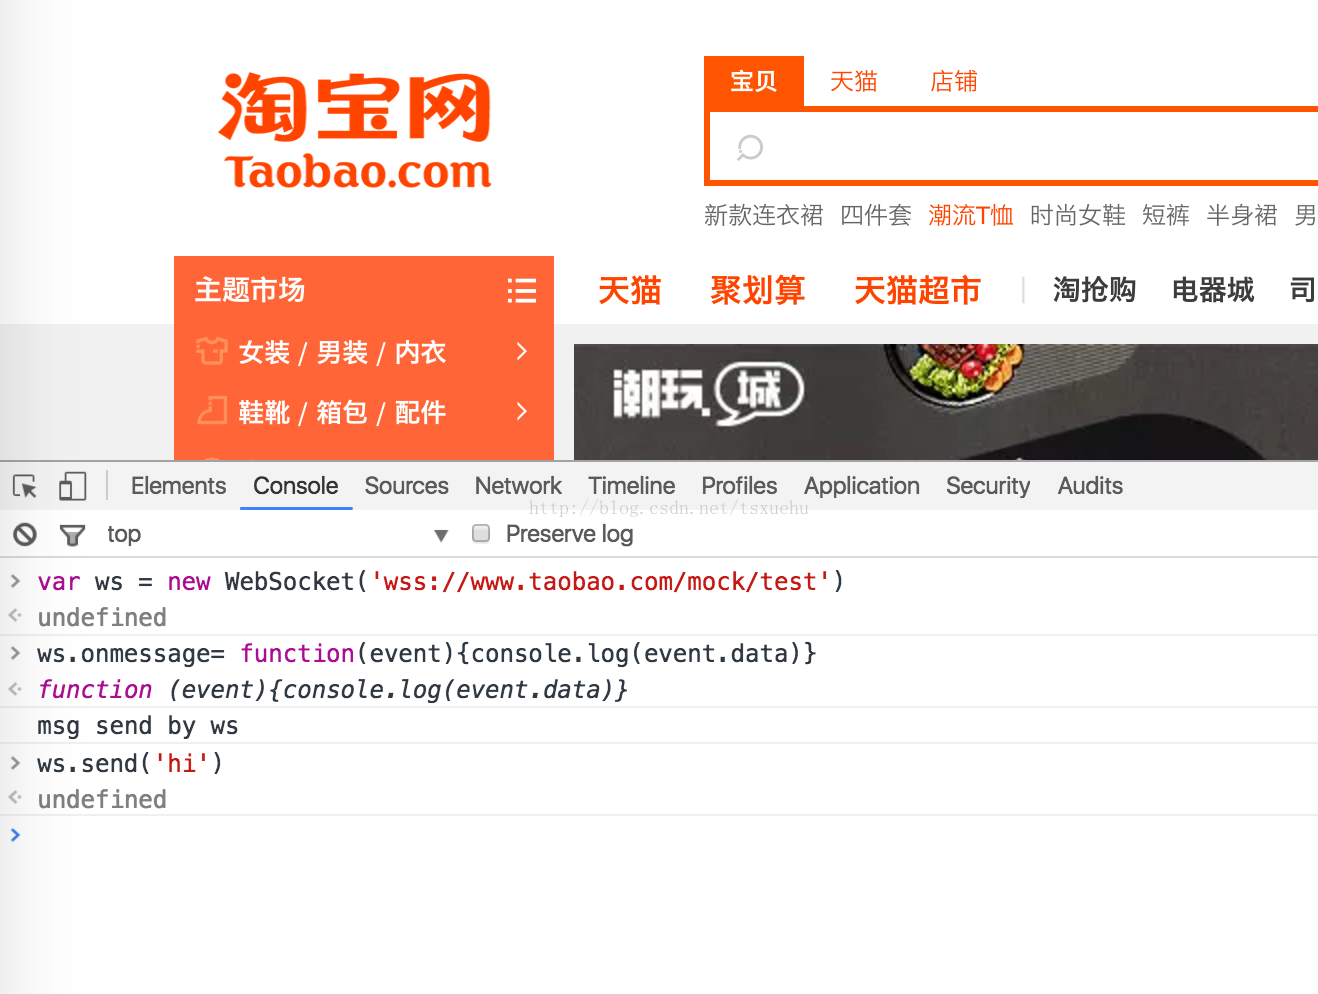
Task: Select the 宝贝 search tab
Action: coord(754,81)
